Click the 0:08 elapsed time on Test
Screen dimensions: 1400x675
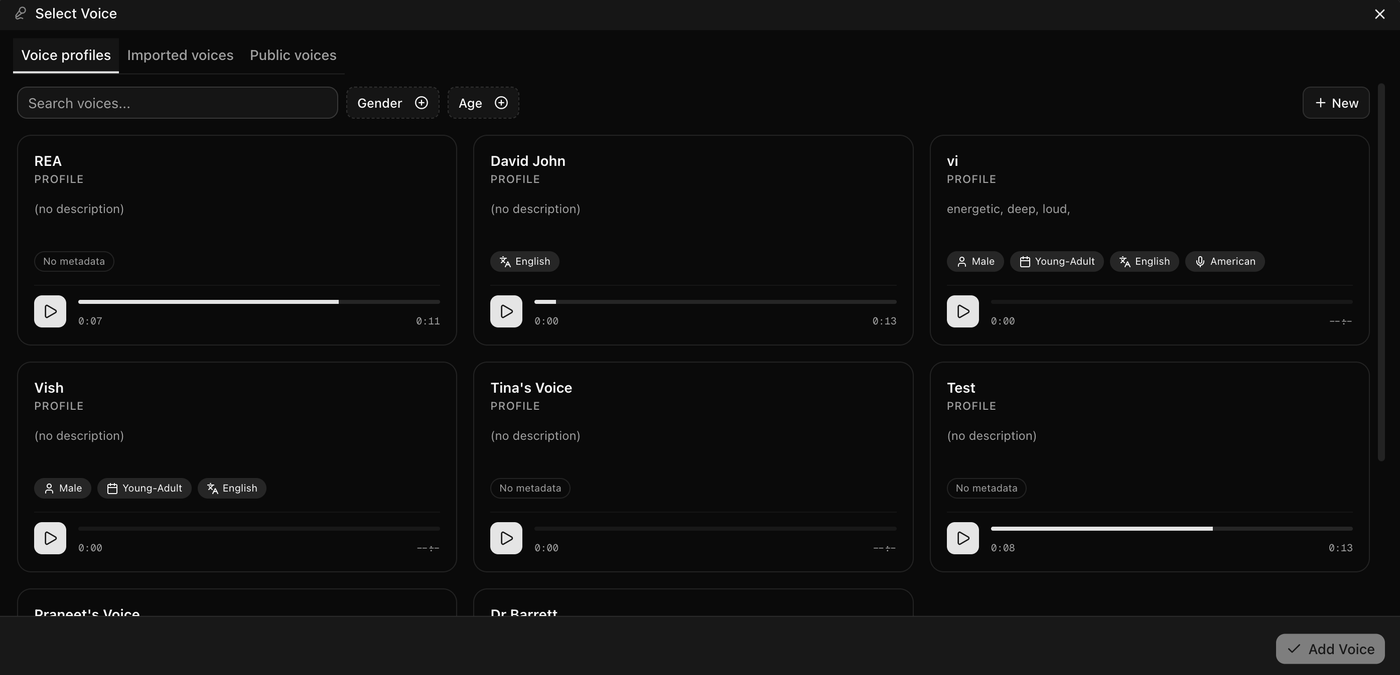[x=1003, y=548]
